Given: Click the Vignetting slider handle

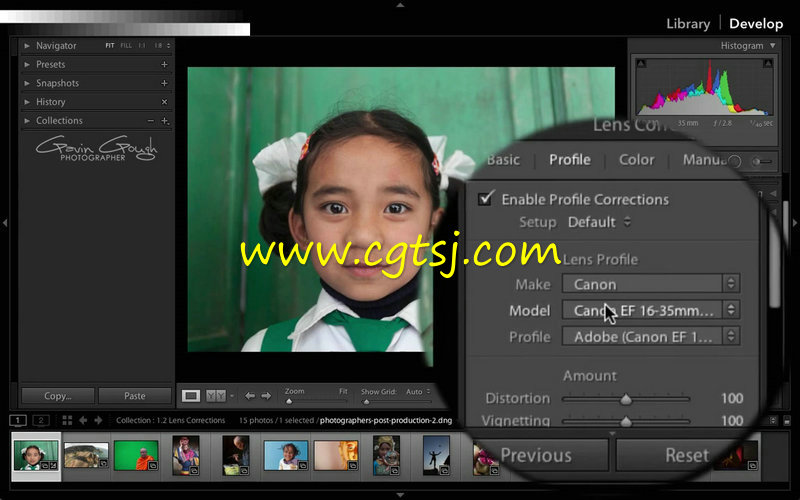Looking at the screenshot, I should pyautogui.click(x=626, y=421).
